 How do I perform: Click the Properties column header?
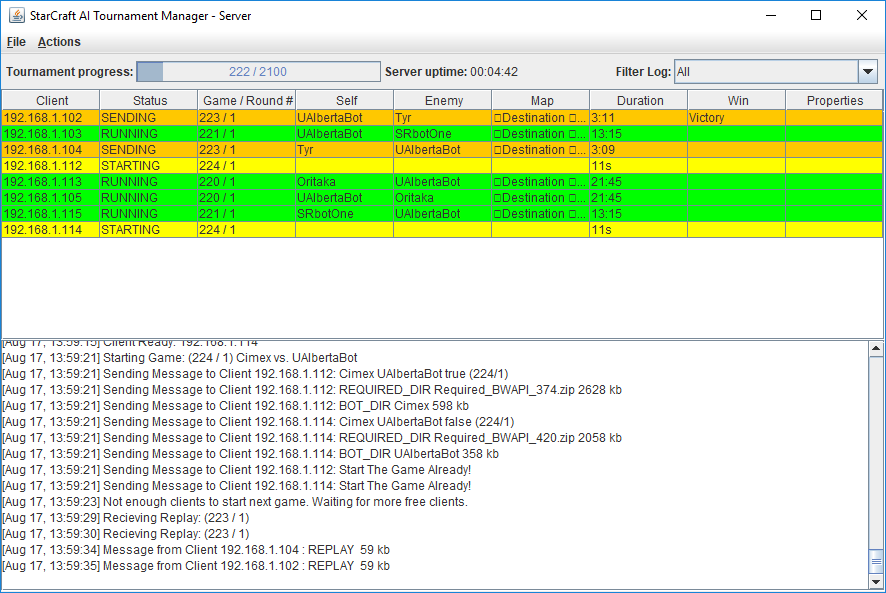pos(834,101)
